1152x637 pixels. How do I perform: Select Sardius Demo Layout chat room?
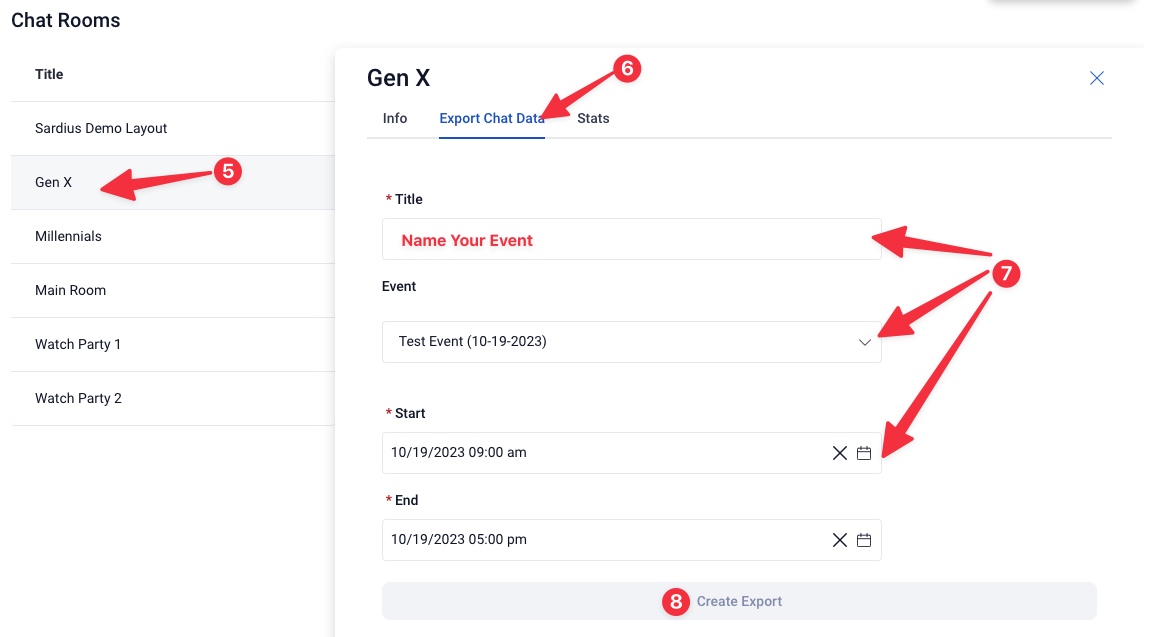coord(173,129)
